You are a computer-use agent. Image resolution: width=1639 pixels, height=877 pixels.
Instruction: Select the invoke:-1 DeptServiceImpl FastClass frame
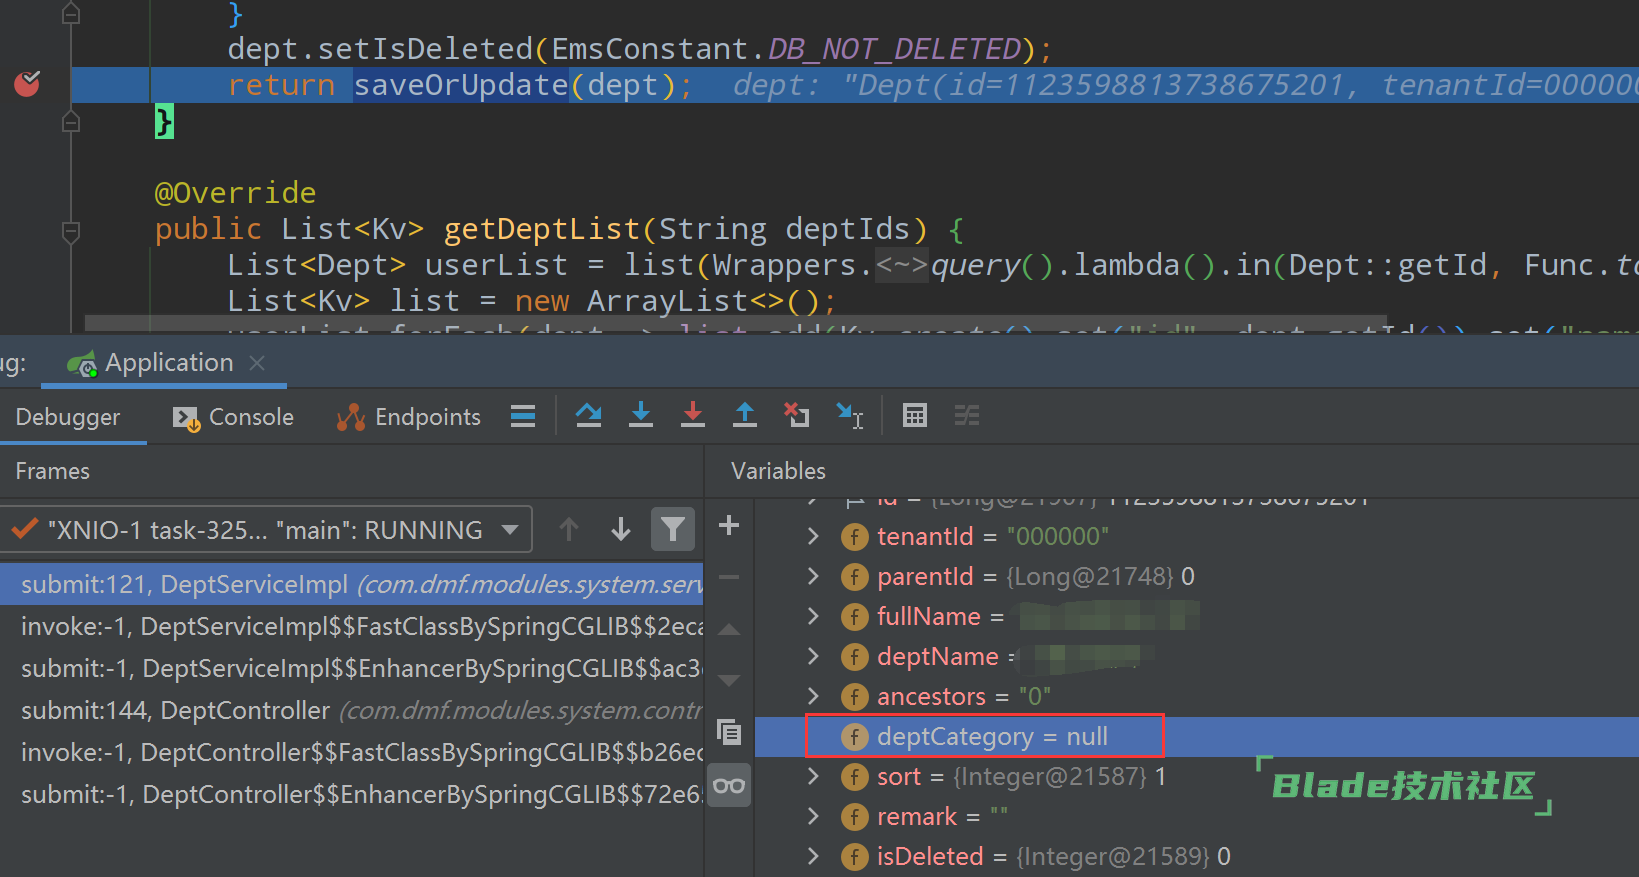[352, 626]
